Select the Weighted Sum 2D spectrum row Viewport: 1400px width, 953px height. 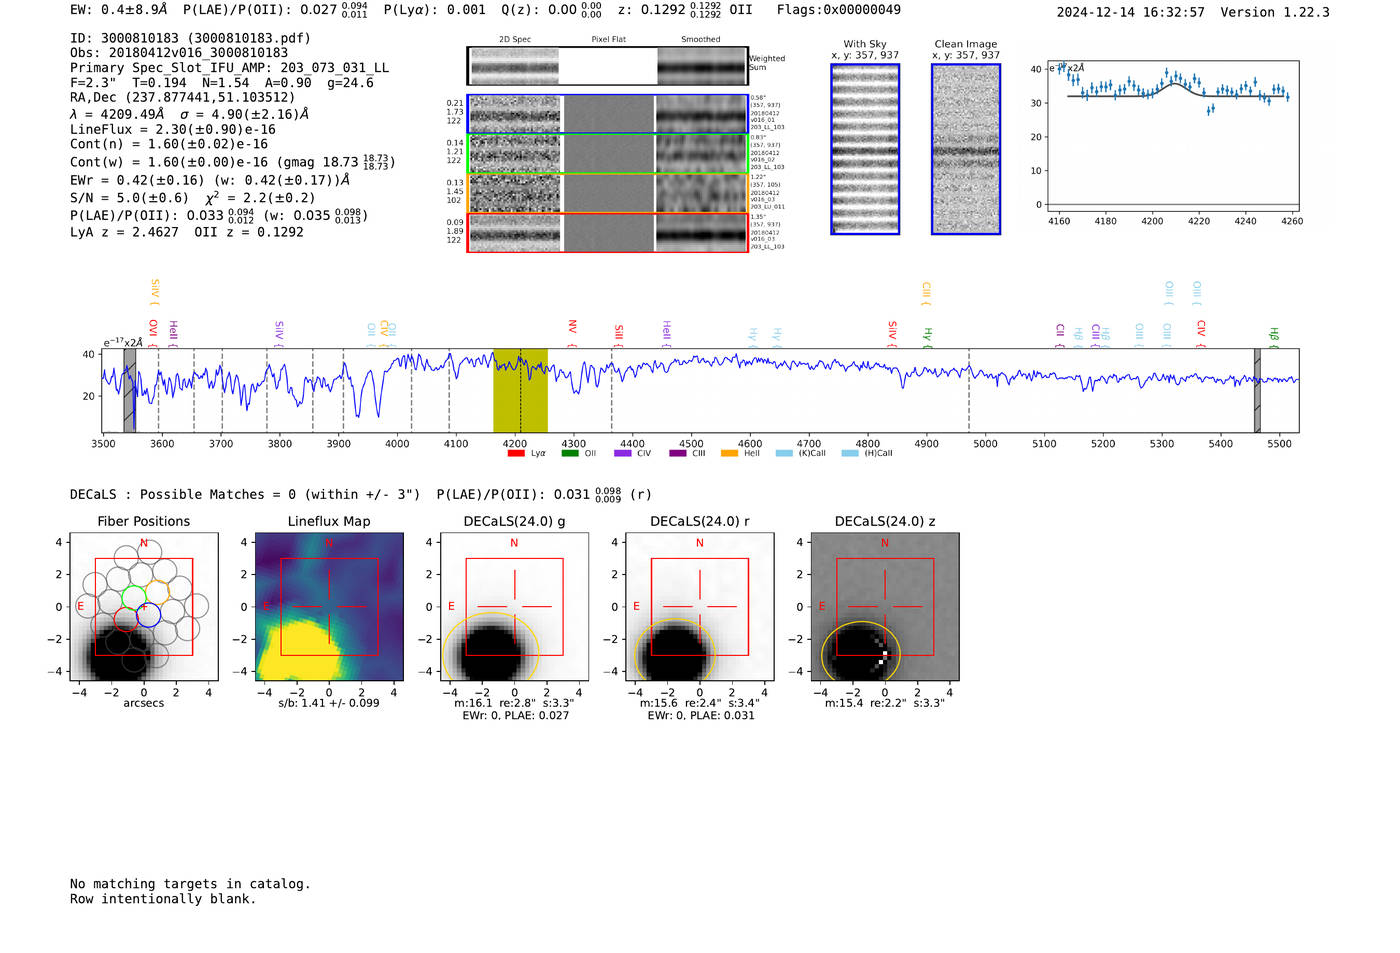click(x=608, y=66)
